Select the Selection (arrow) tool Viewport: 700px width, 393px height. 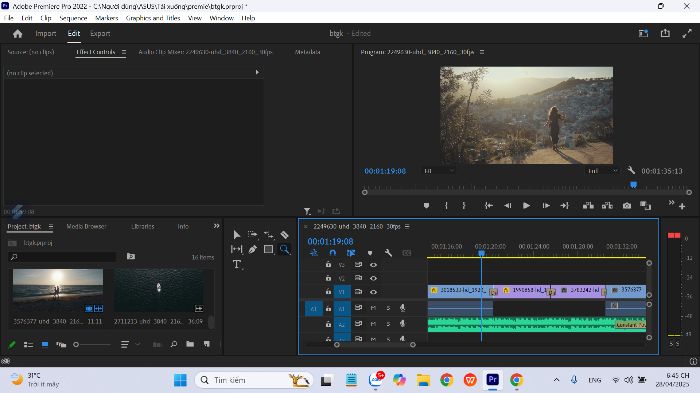click(237, 235)
